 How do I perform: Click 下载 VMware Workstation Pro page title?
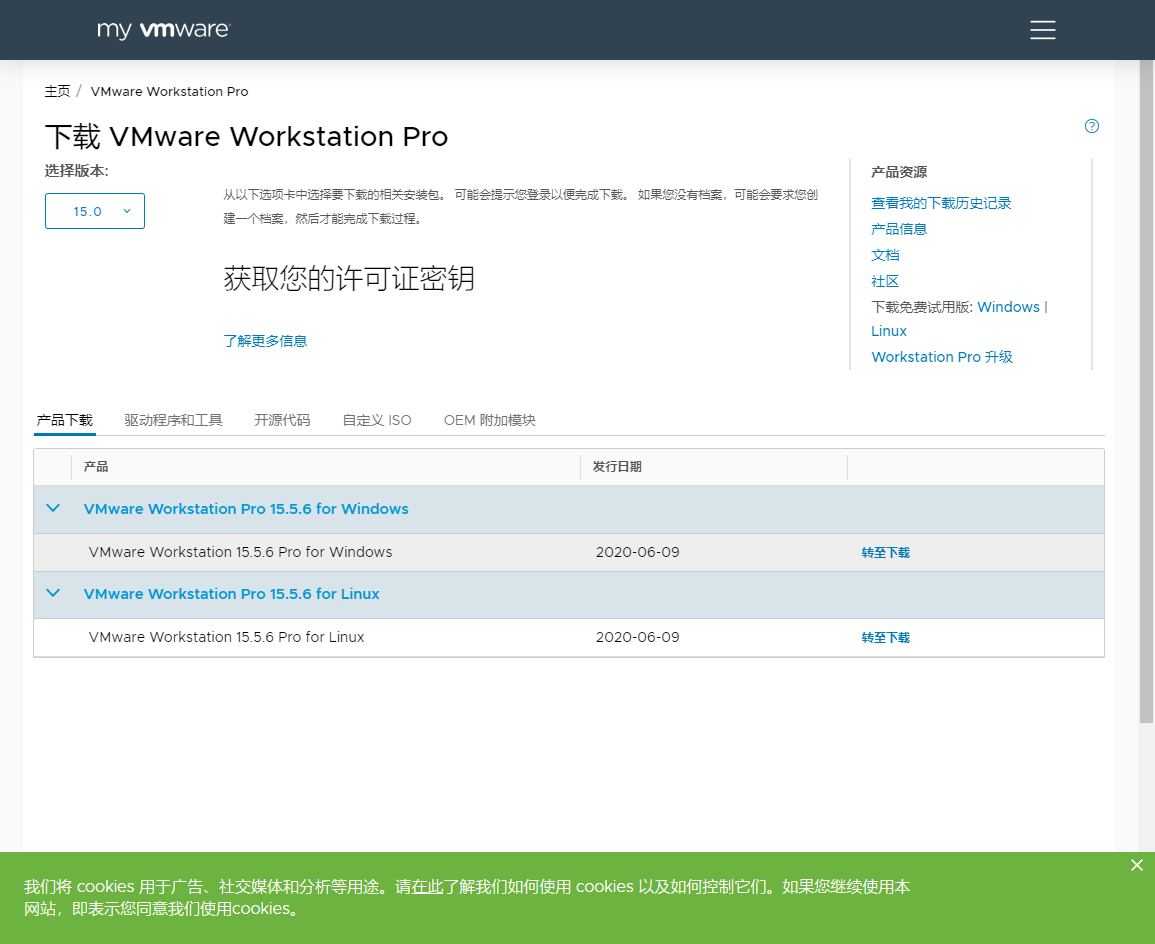(246, 136)
